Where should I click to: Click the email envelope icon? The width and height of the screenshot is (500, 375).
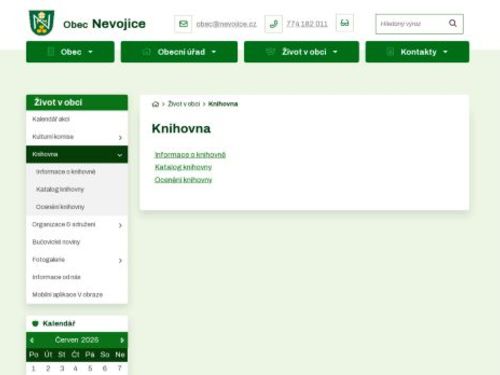pyautogui.click(x=183, y=24)
